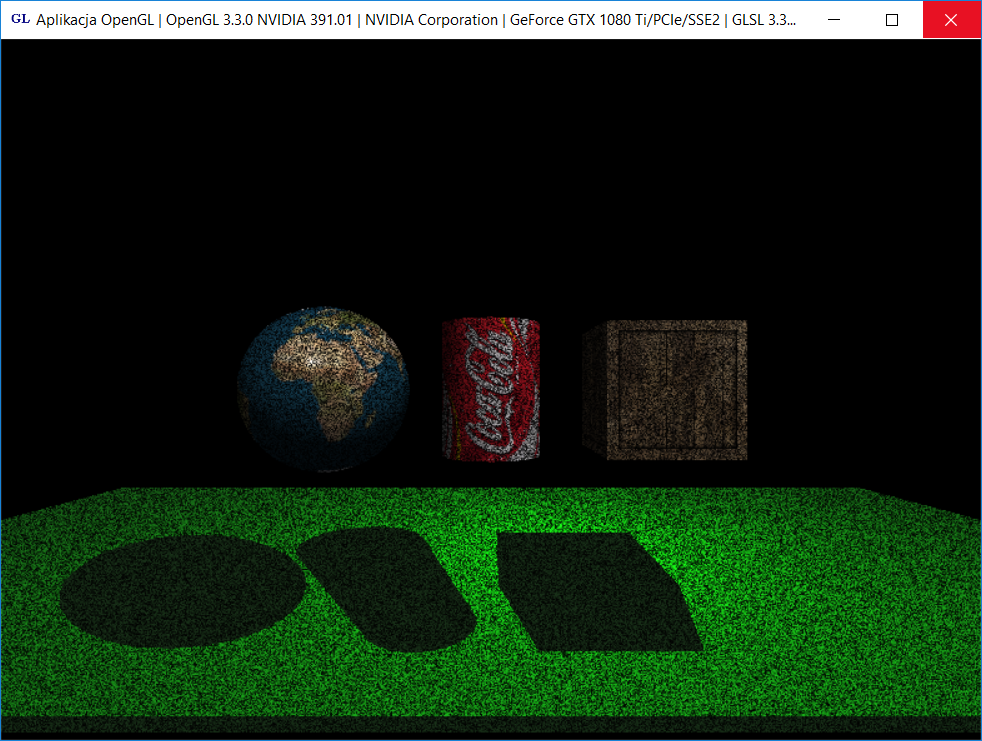Image resolution: width=982 pixels, height=741 pixels.
Task: Click the angular shadow of the crate
Action: (595, 588)
